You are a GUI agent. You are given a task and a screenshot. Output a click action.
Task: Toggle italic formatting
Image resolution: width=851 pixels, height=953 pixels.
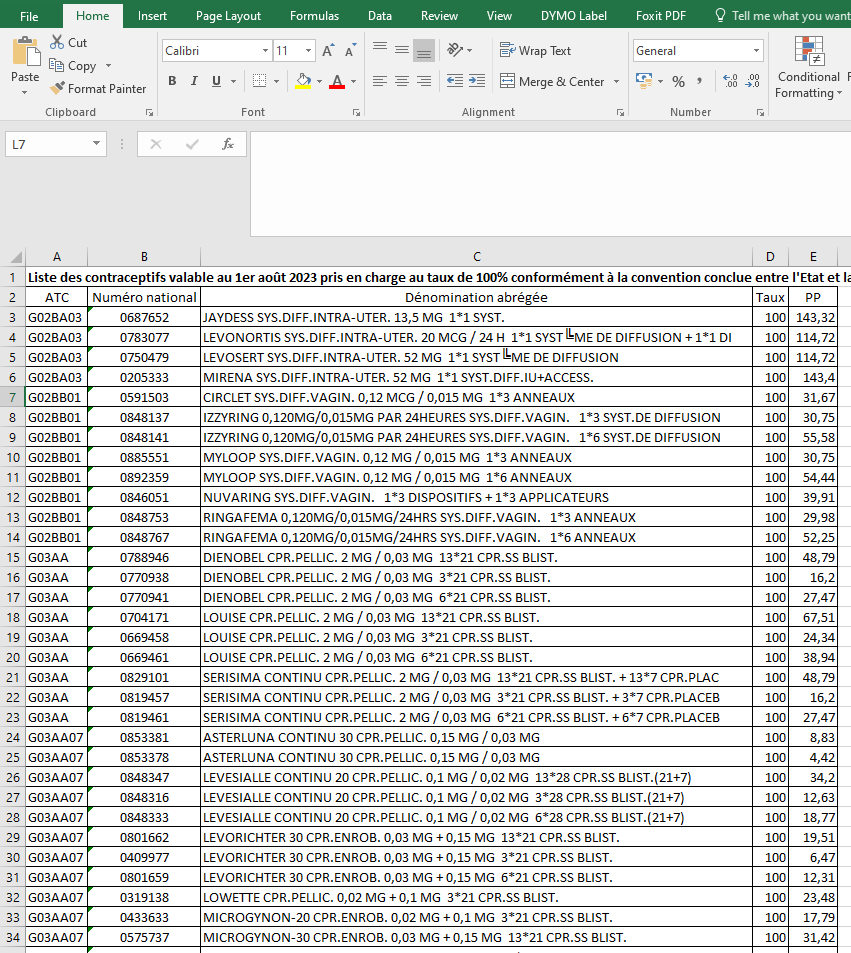pos(197,81)
